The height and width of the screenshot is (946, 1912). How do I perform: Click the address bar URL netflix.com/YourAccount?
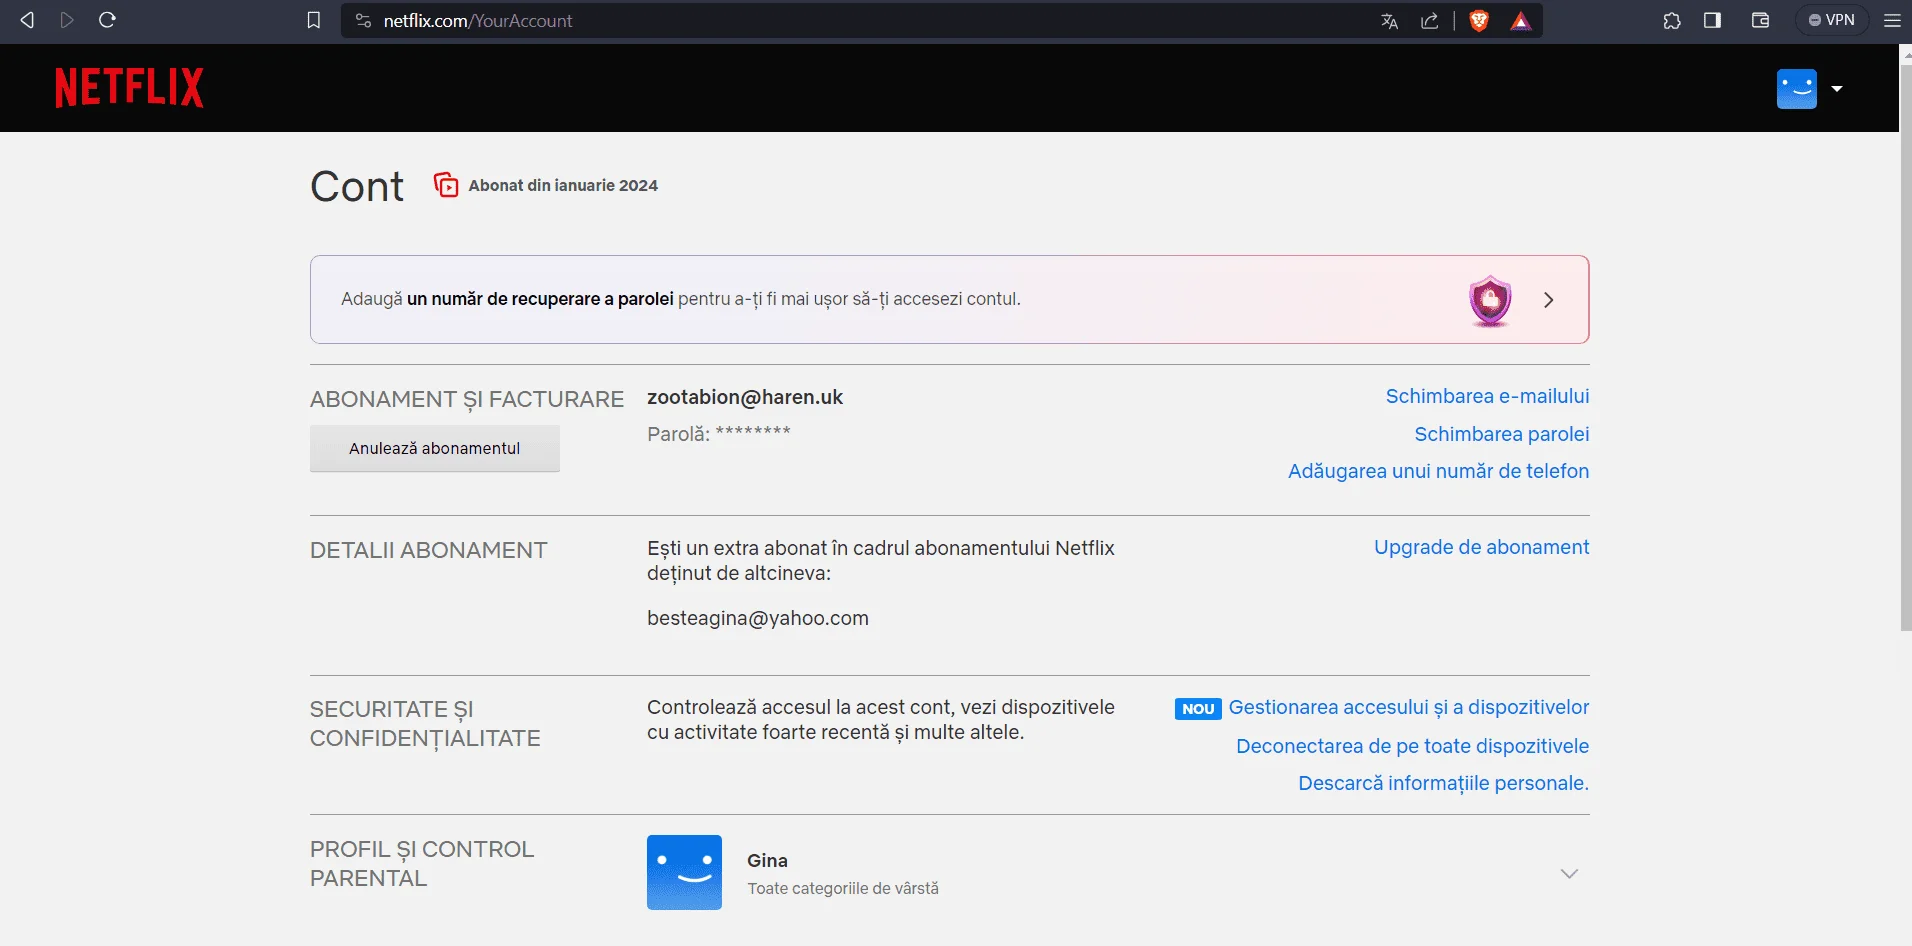click(x=478, y=20)
